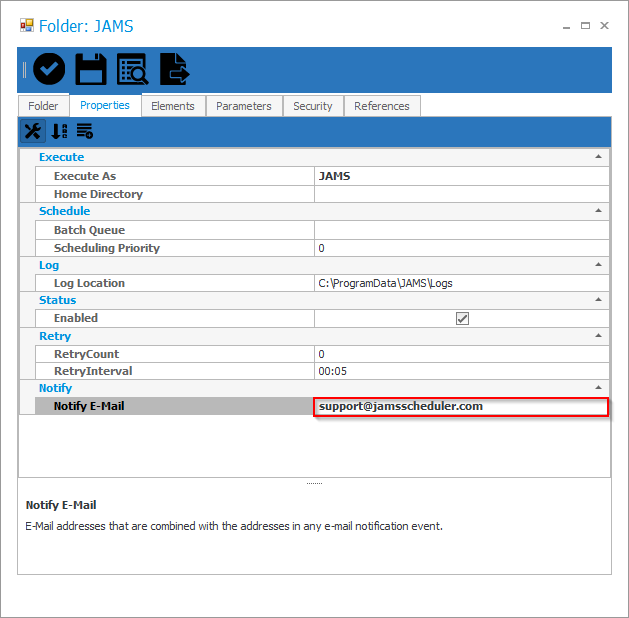This screenshot has width=629, height=618.
Task: Click the add property list icon
Action: click(x=85, y=131)
